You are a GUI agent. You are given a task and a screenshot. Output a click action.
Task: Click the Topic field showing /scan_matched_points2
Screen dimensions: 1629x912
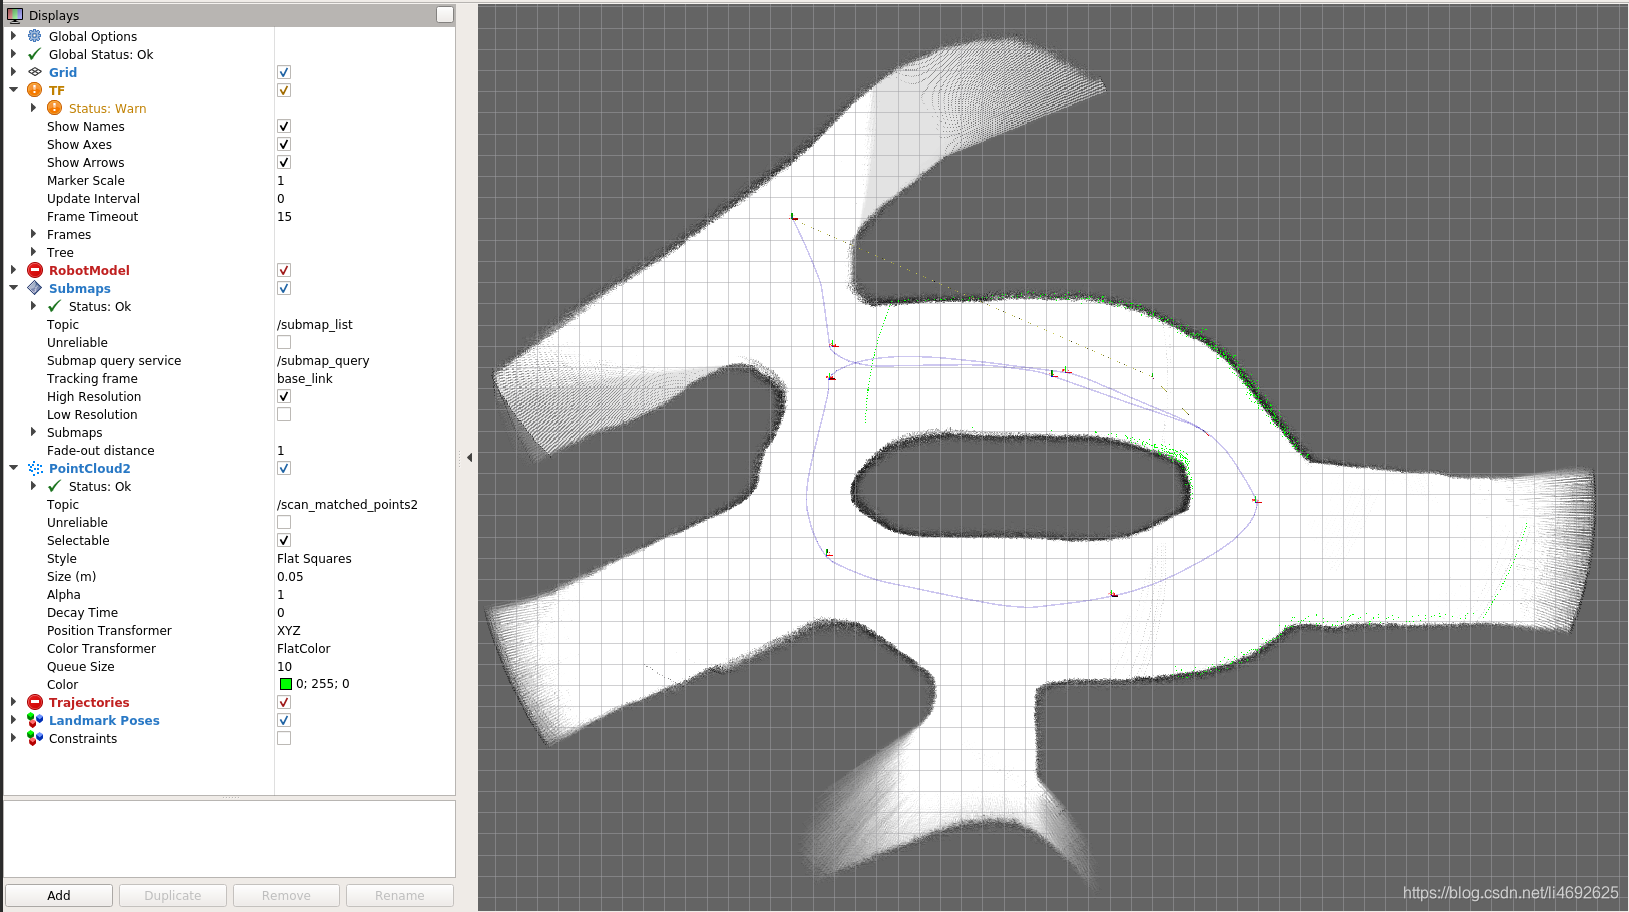[x=347, y=504]
